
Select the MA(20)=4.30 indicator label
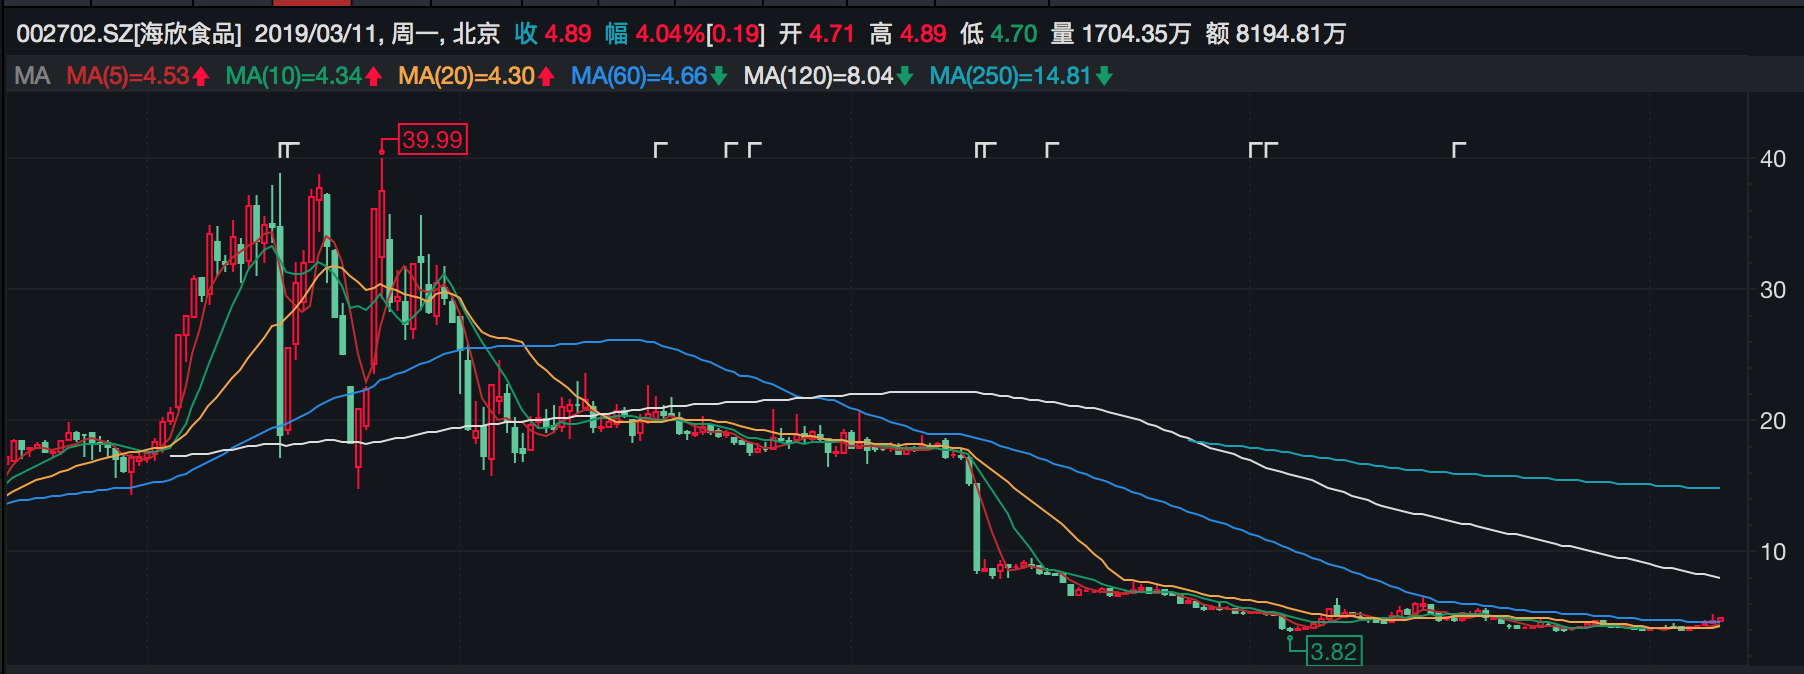click(x=466, y=77)
